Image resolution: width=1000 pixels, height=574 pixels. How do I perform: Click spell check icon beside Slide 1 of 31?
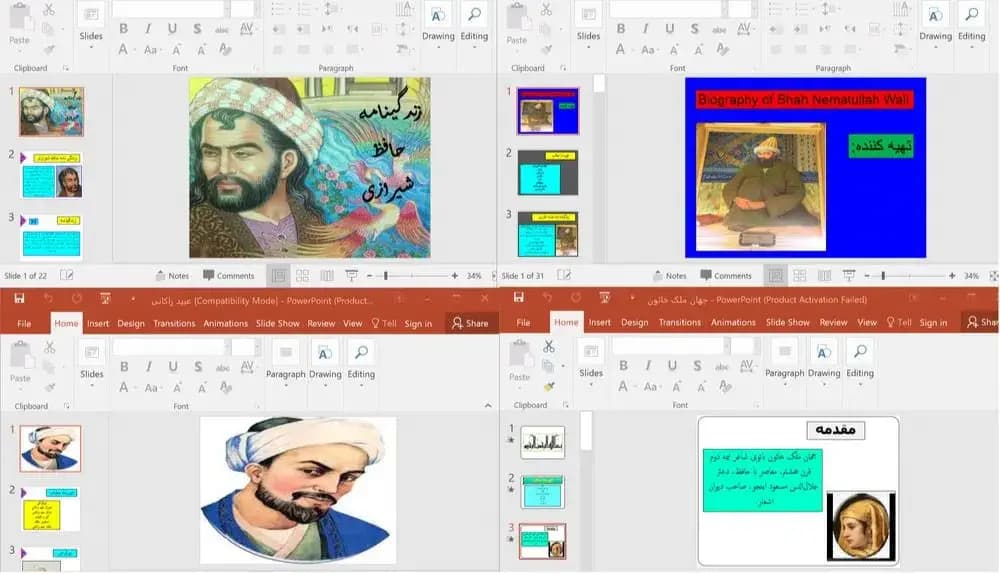[x=564, y=275]
